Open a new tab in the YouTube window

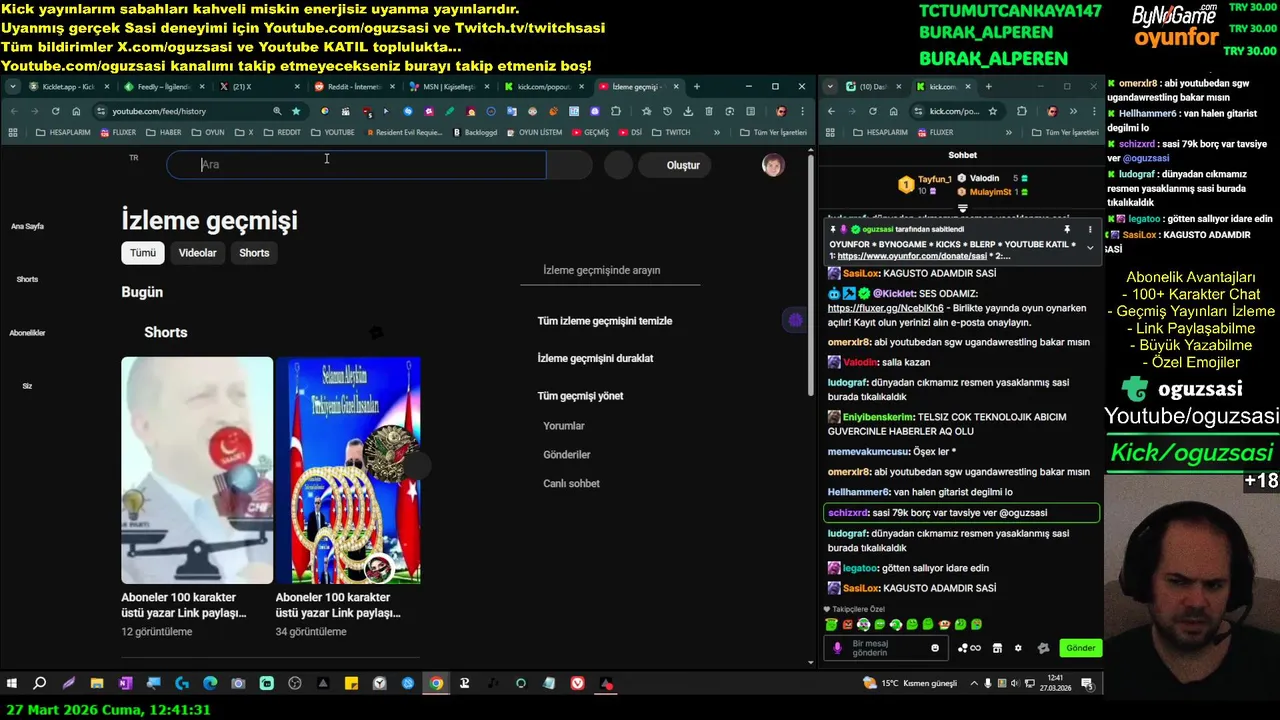pyautogui.click(x=697, y=87)
